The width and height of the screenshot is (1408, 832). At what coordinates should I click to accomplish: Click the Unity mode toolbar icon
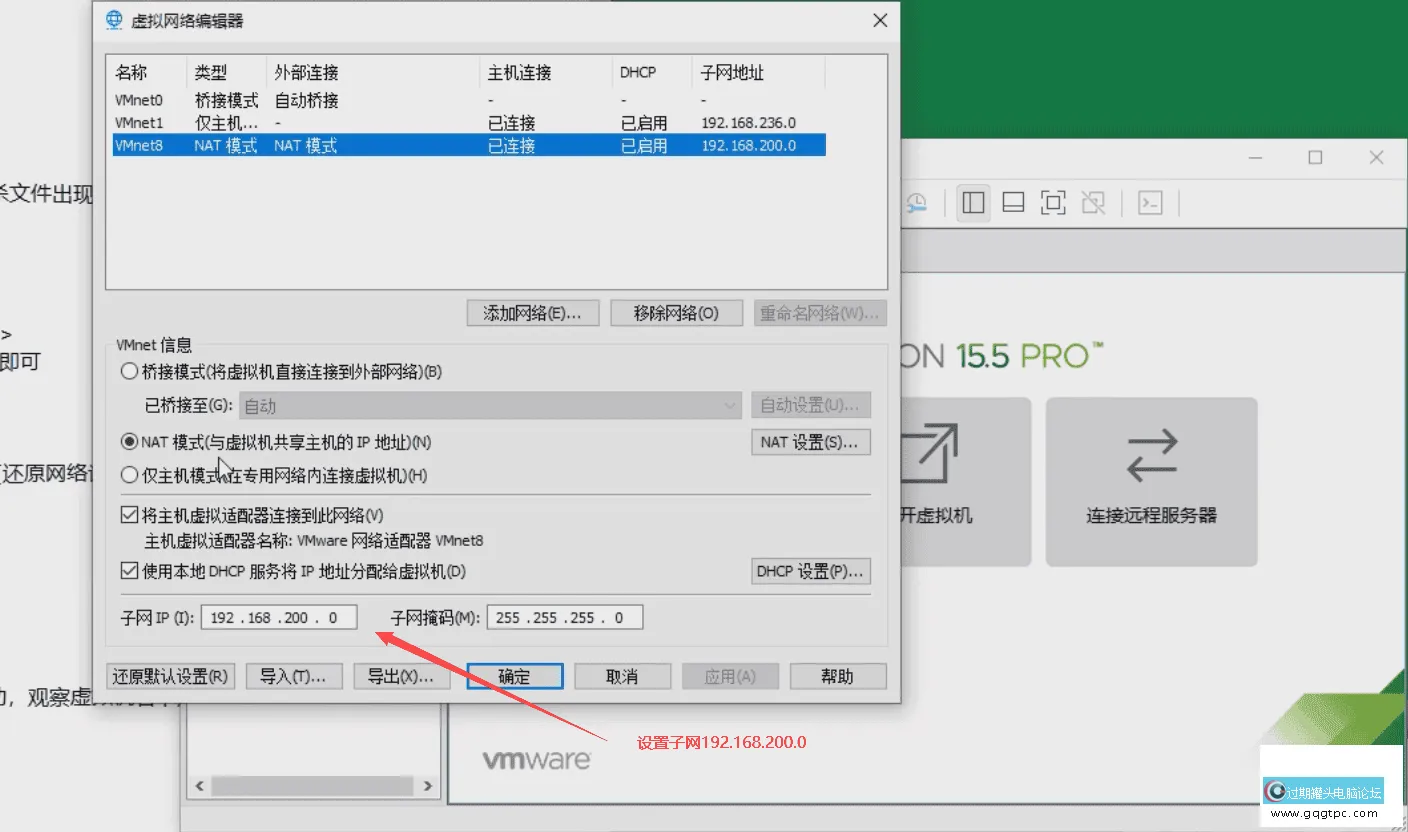(x=1093, y=202)
